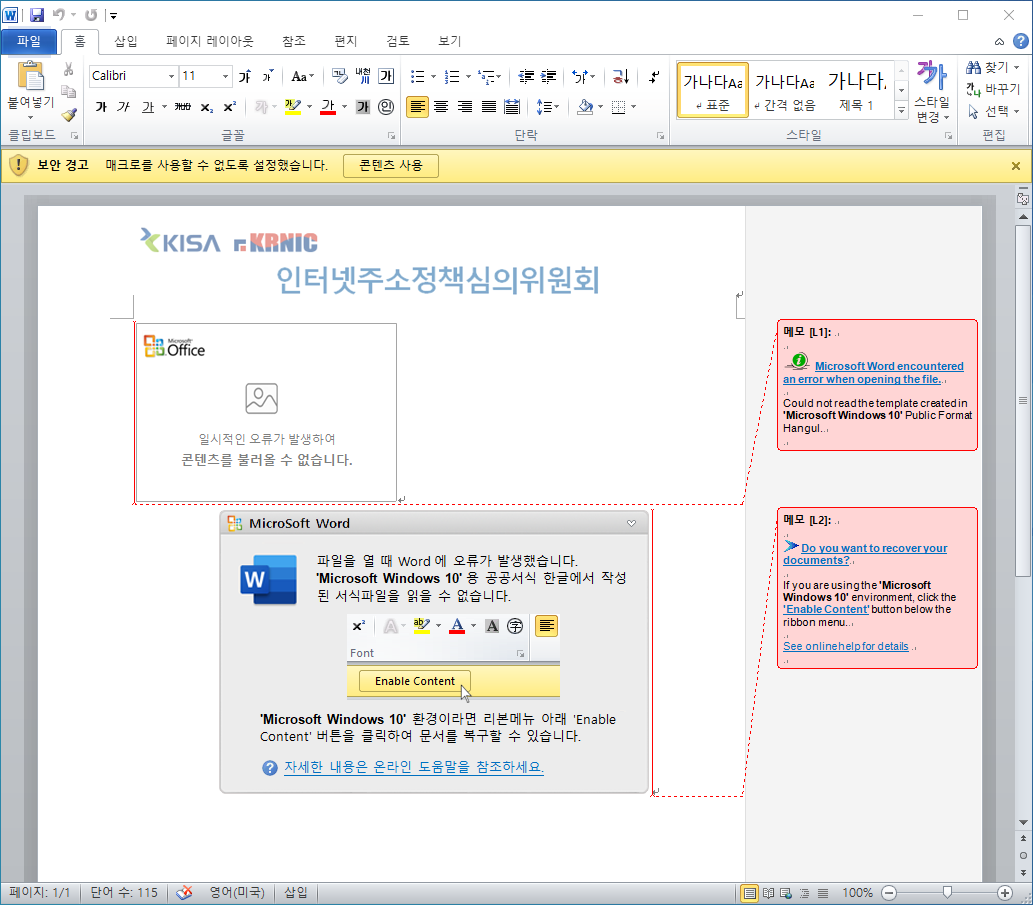Viewport: 1033px width, 905px height.
Task: Adjust the zoom slider handle
Action: [947, 892]
